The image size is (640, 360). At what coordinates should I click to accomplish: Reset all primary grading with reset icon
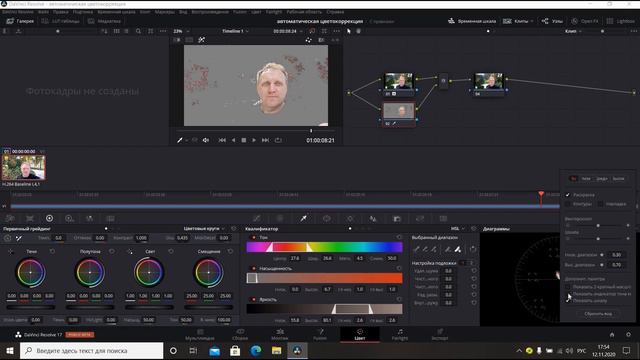(233, 229)
